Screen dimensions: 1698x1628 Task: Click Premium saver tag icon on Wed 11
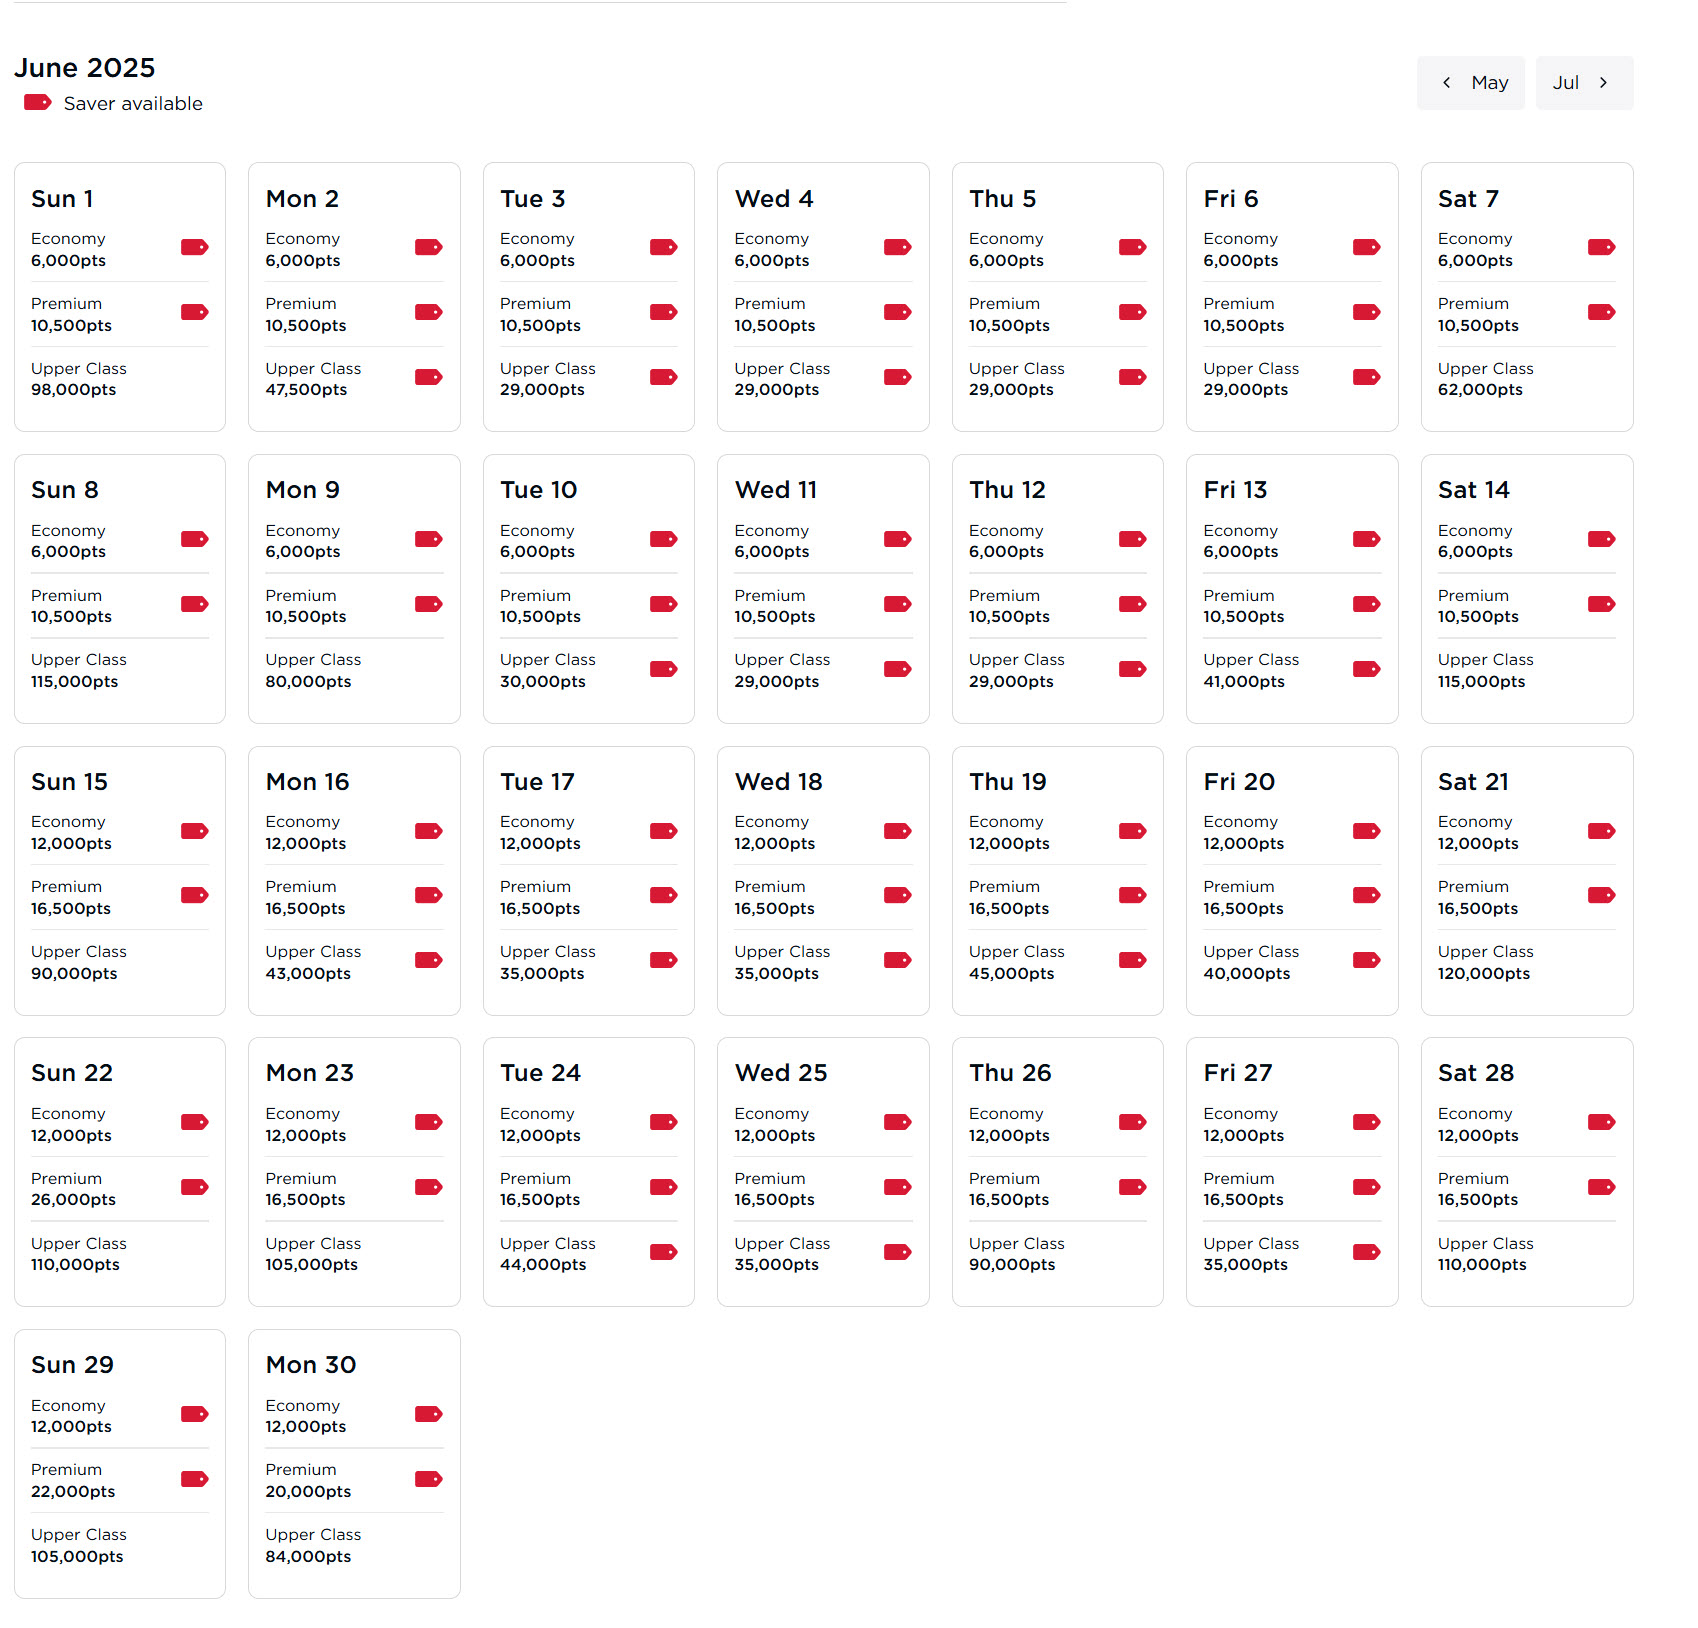pos(897,604)
